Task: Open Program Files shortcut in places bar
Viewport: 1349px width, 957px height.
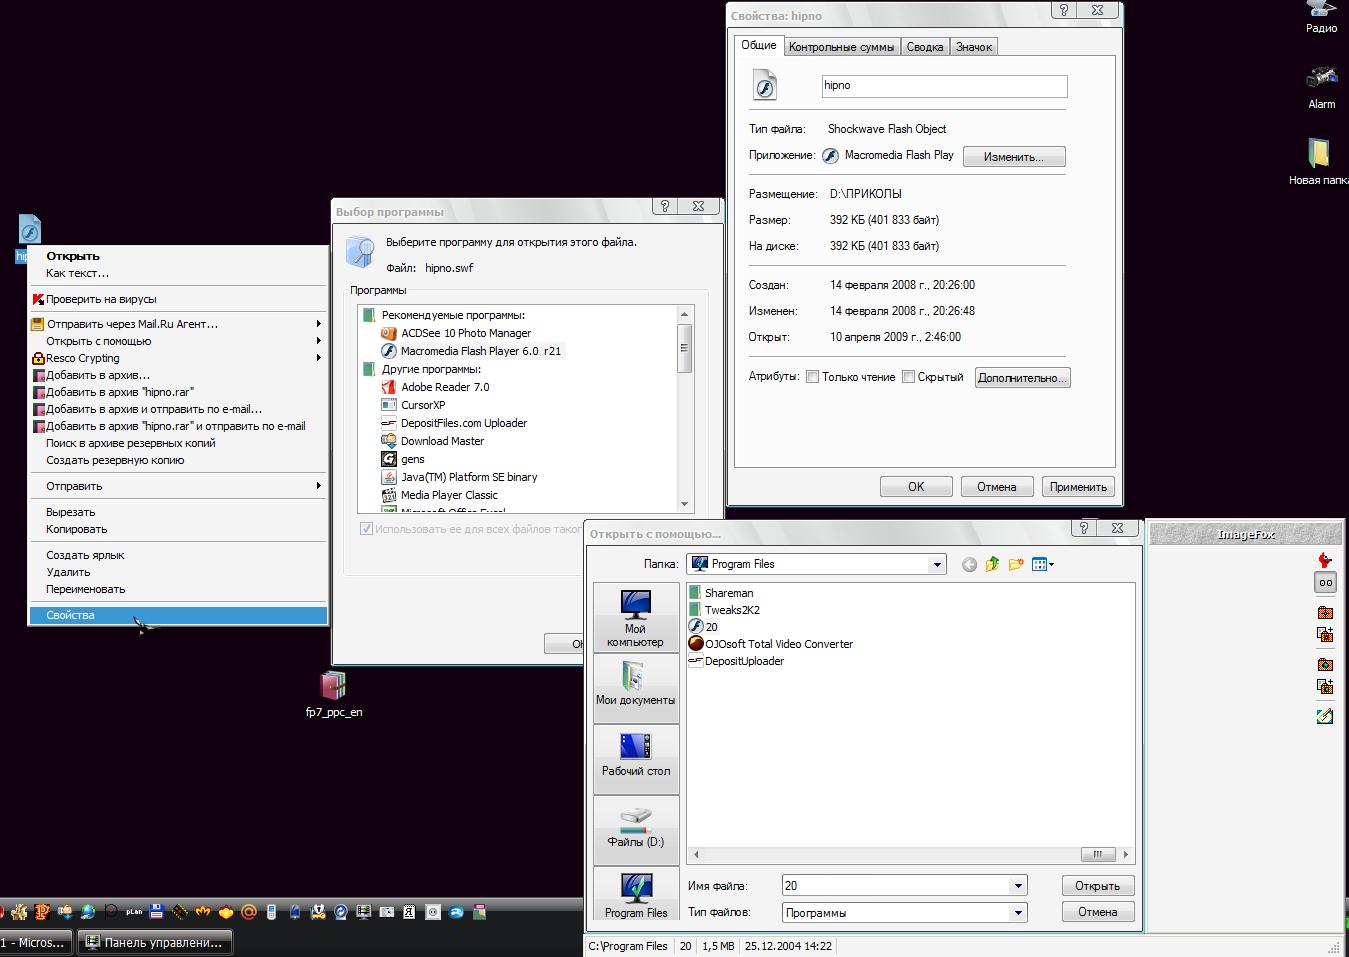Action: [x=636, y=896]
